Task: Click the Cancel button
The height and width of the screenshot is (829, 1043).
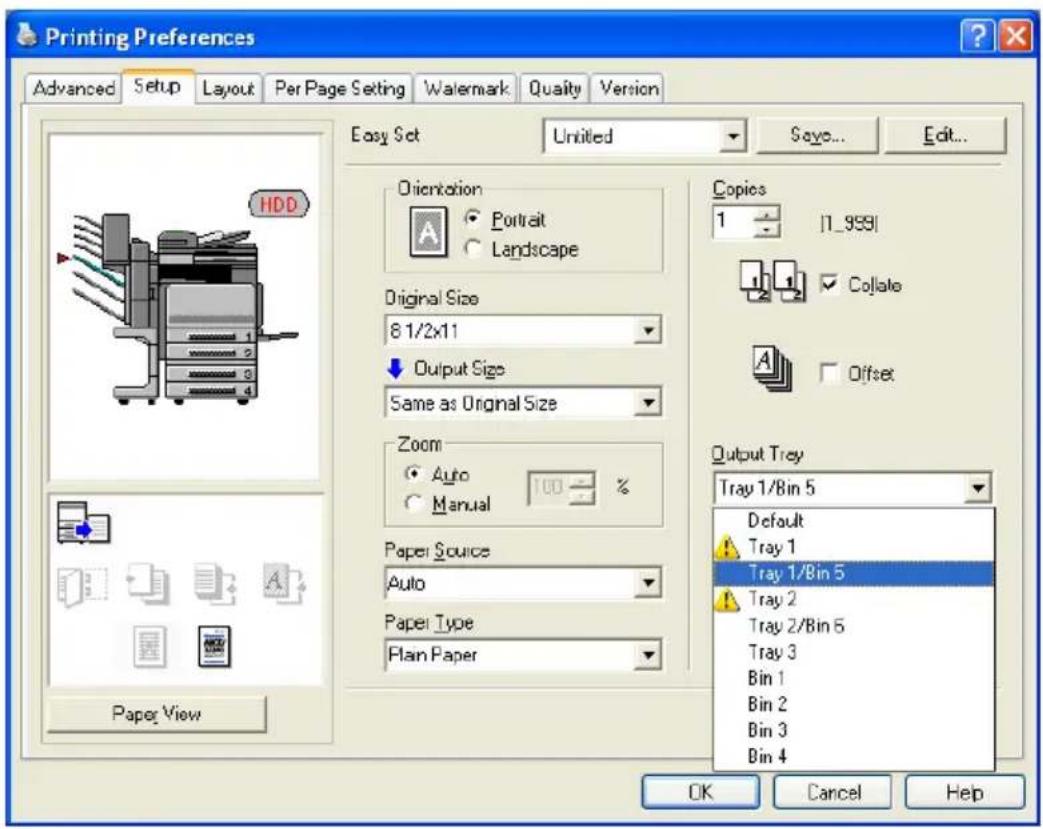Action: click(833, 792)
